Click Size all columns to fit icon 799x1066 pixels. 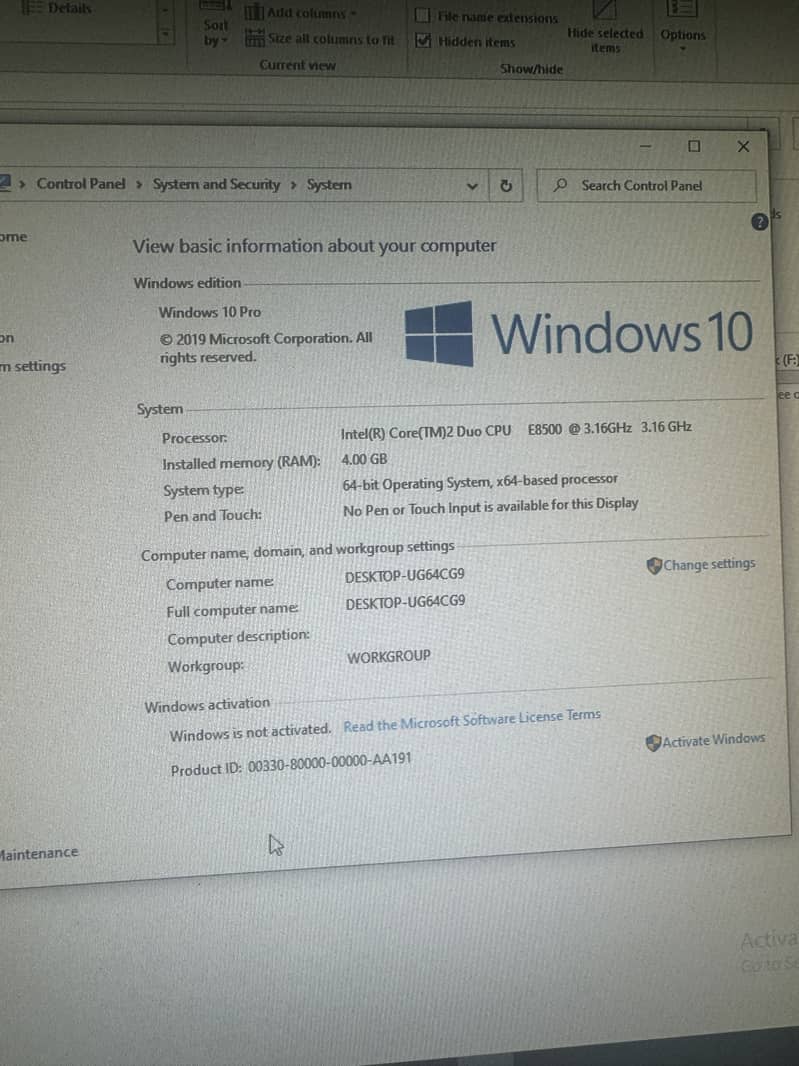[254, 38]
